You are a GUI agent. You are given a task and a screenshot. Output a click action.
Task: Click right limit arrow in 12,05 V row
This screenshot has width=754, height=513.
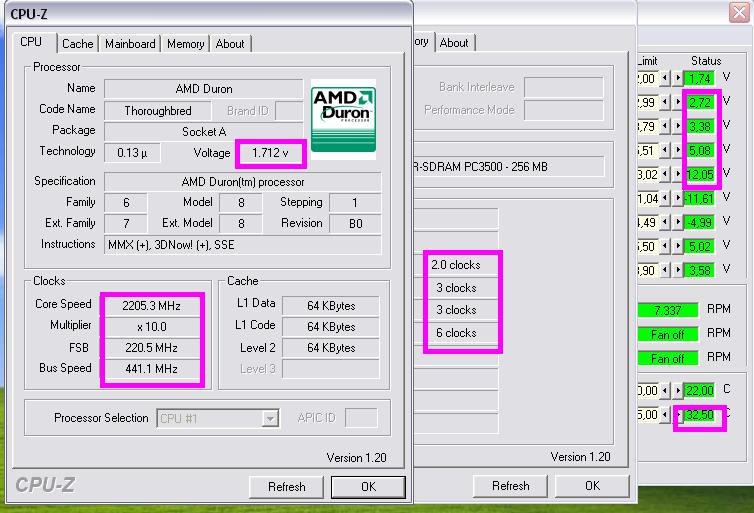(x=677, y=174)
